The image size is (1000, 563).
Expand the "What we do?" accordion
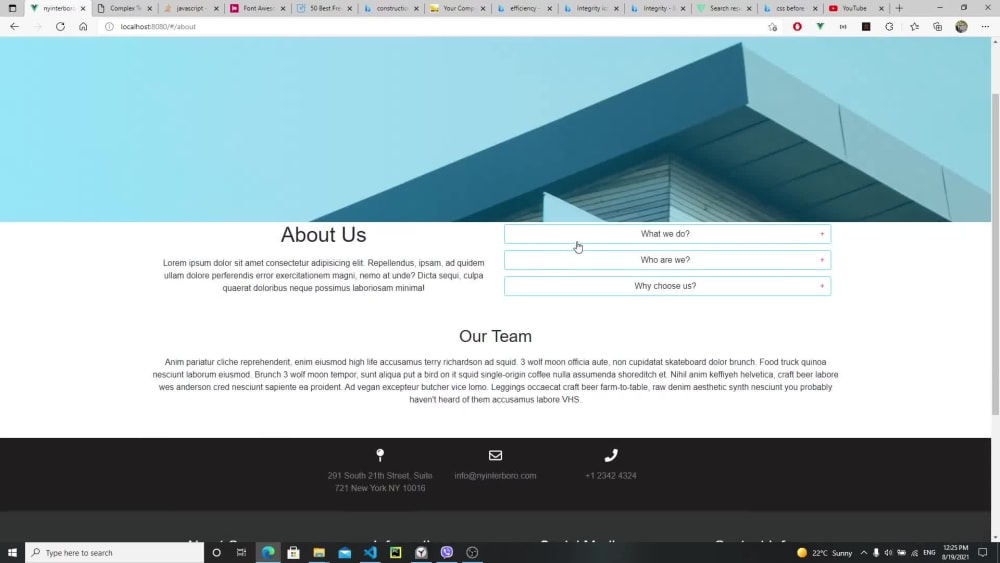tap(667, 234)
